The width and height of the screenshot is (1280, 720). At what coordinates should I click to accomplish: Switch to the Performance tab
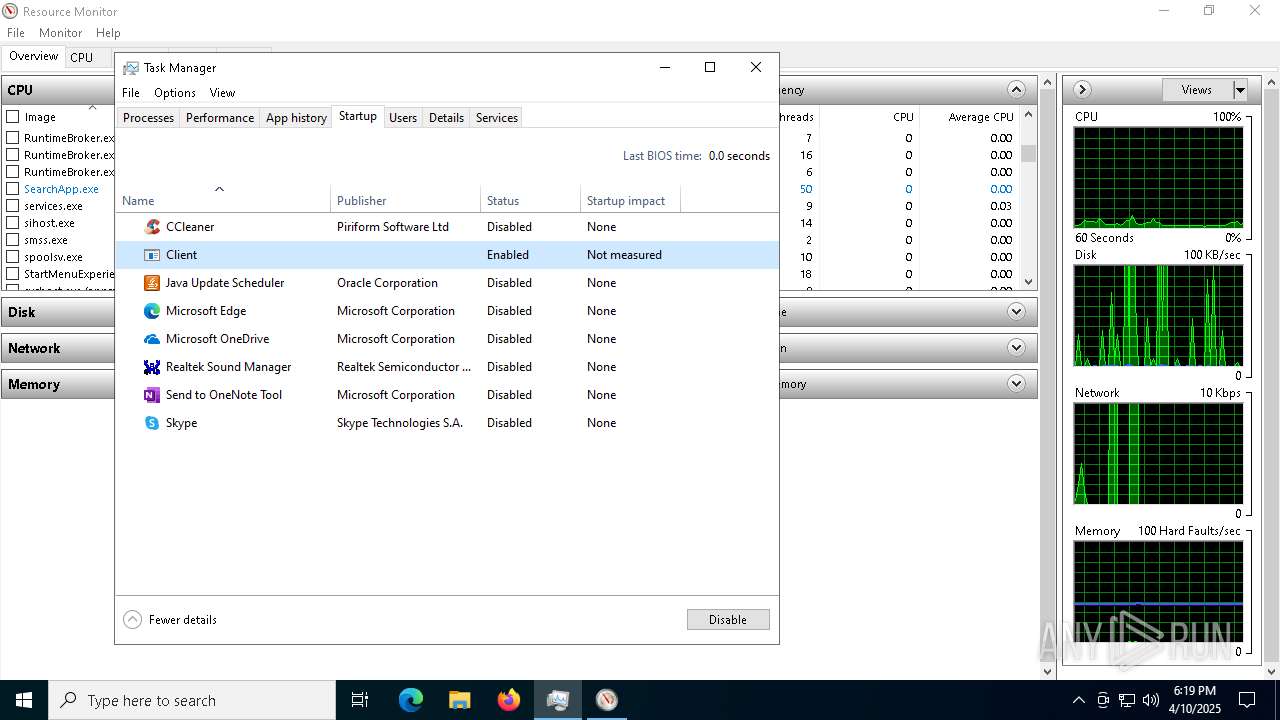click(x=220, y=118)
